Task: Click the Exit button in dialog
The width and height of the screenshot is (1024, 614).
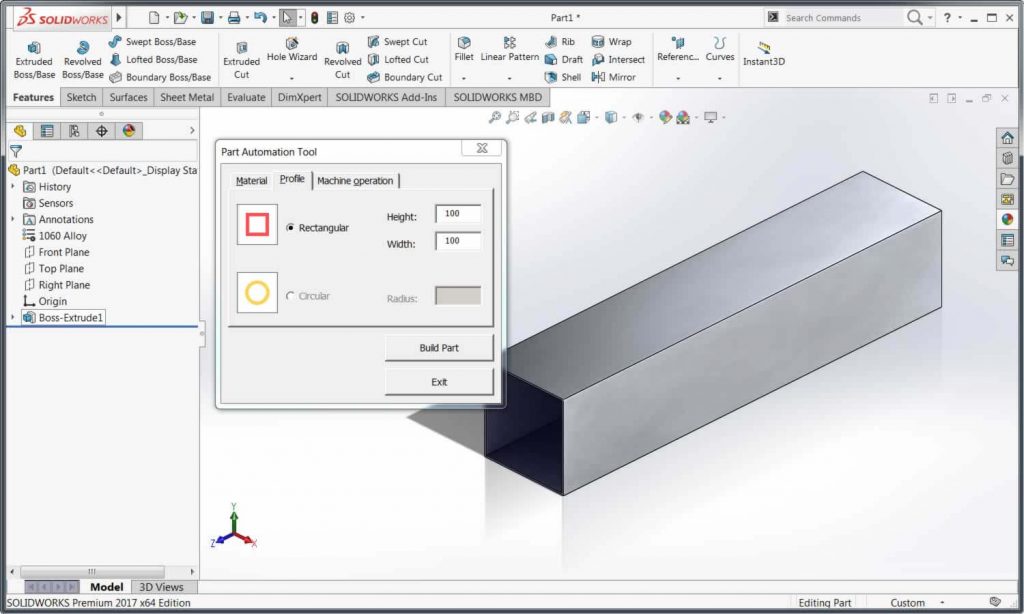Action: (439, 382)
